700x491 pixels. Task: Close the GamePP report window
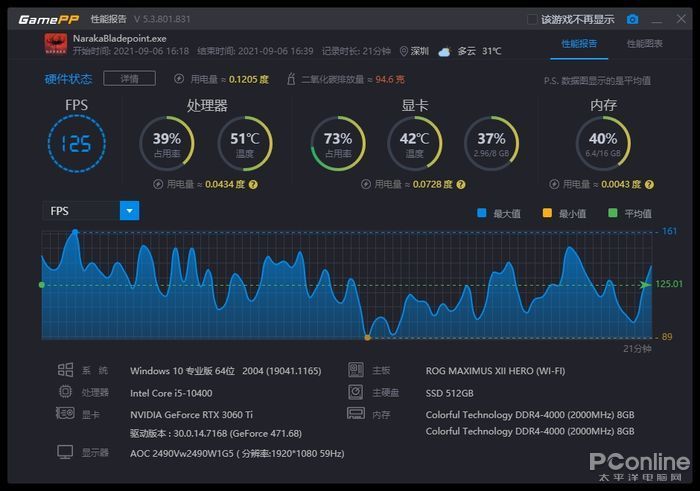pyautogui.click(x=681, y=19)
